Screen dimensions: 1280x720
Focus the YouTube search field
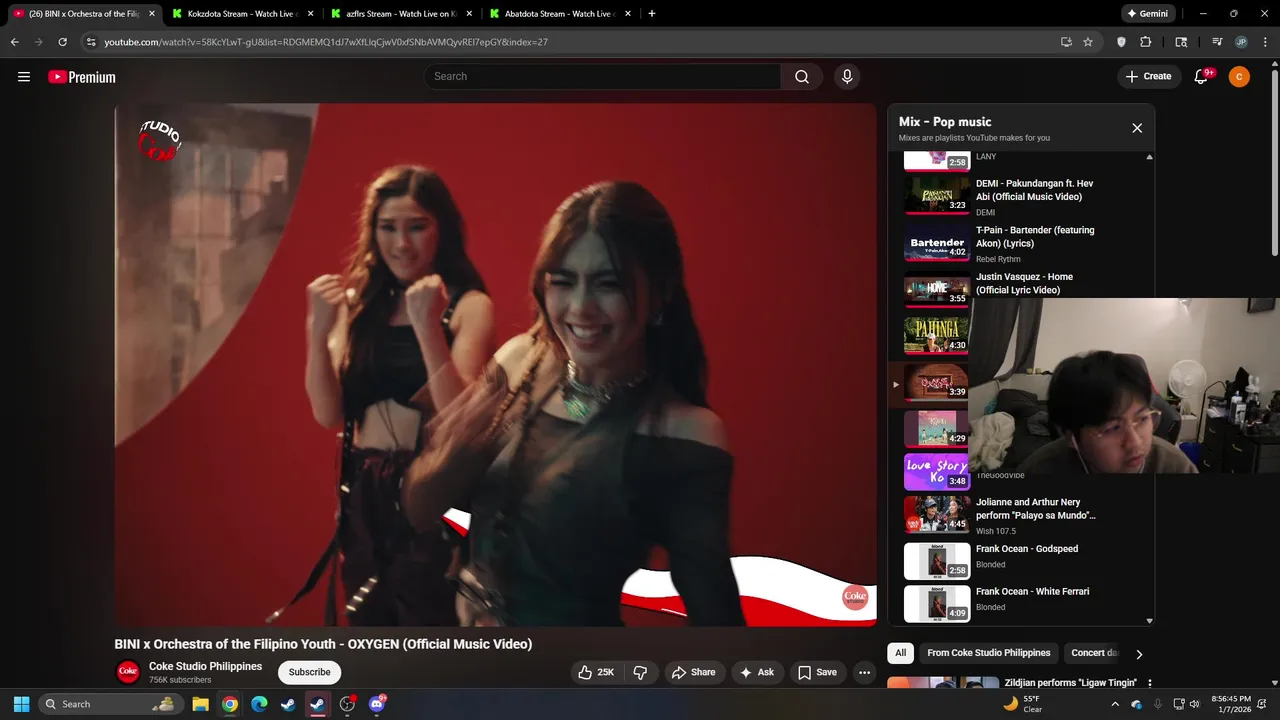point(602,77)
